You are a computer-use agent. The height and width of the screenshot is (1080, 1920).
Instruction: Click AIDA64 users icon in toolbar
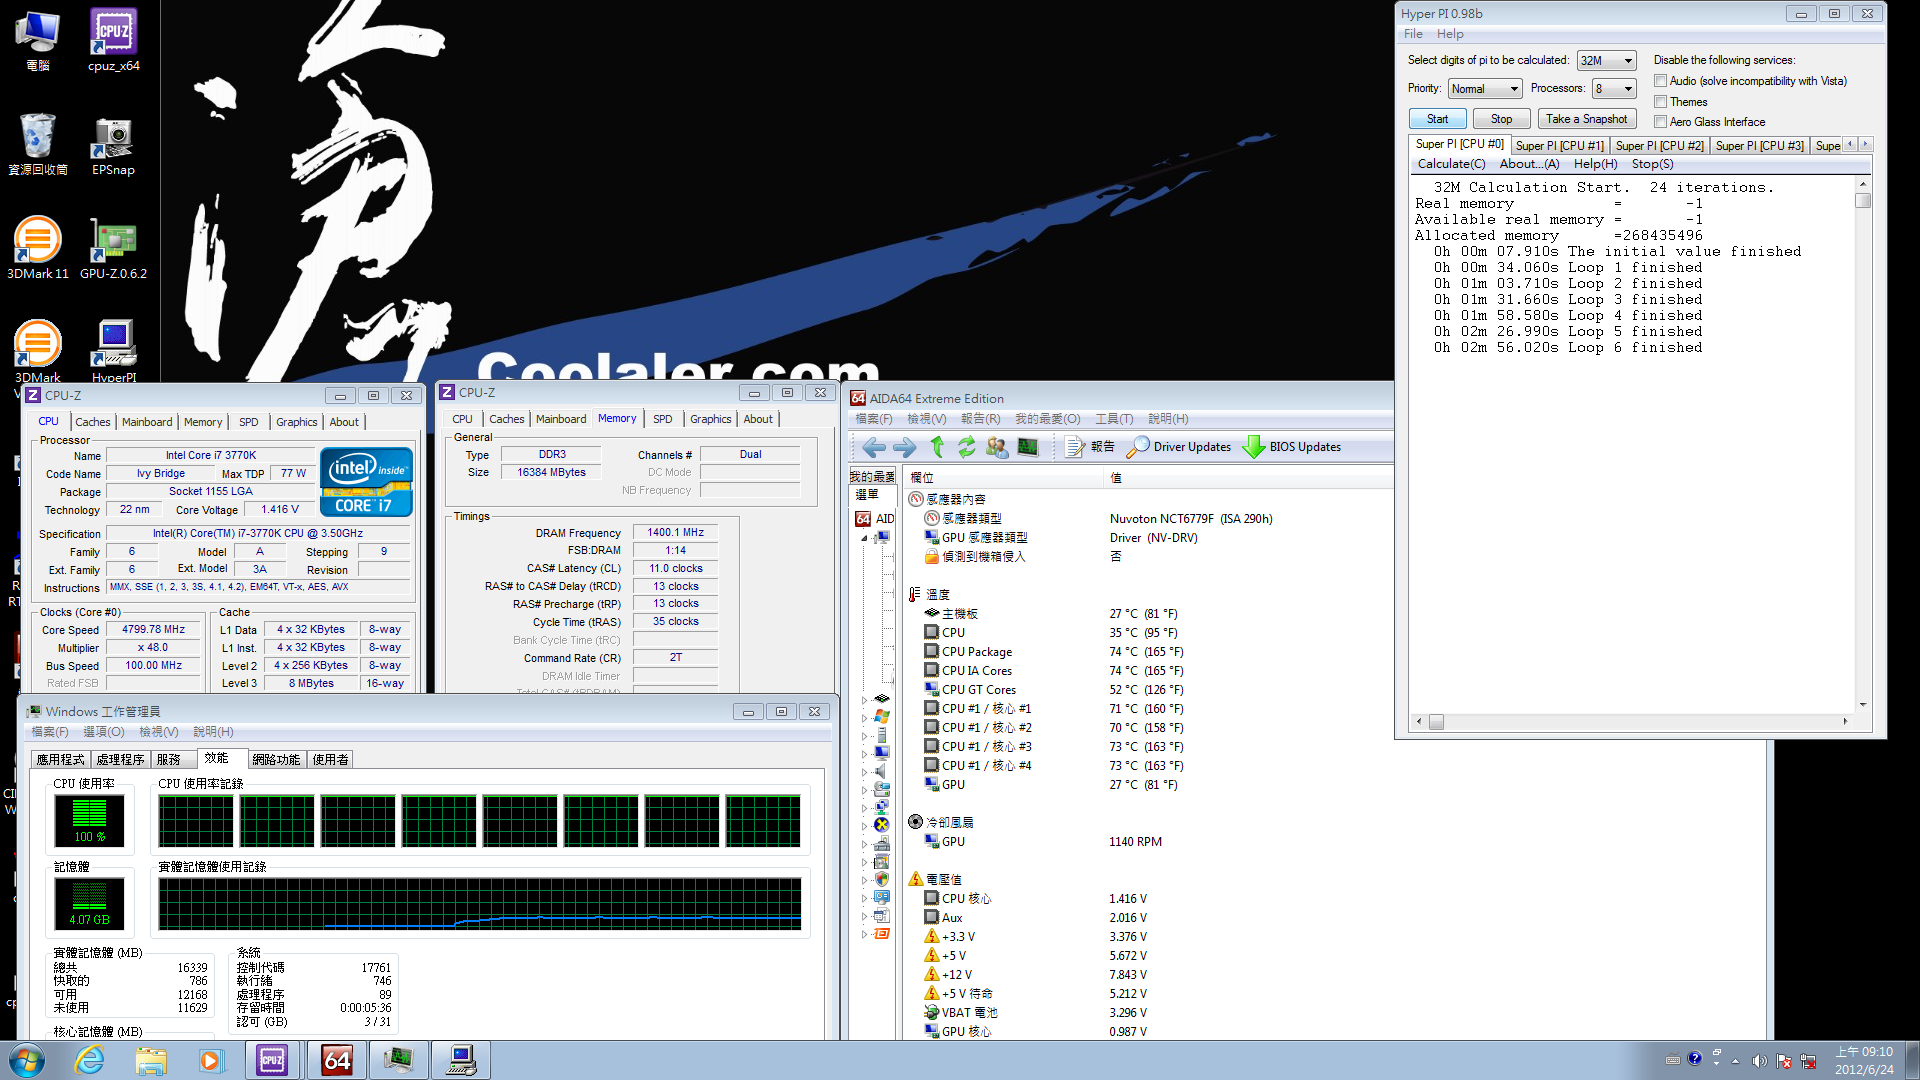(x=997, y=447)
